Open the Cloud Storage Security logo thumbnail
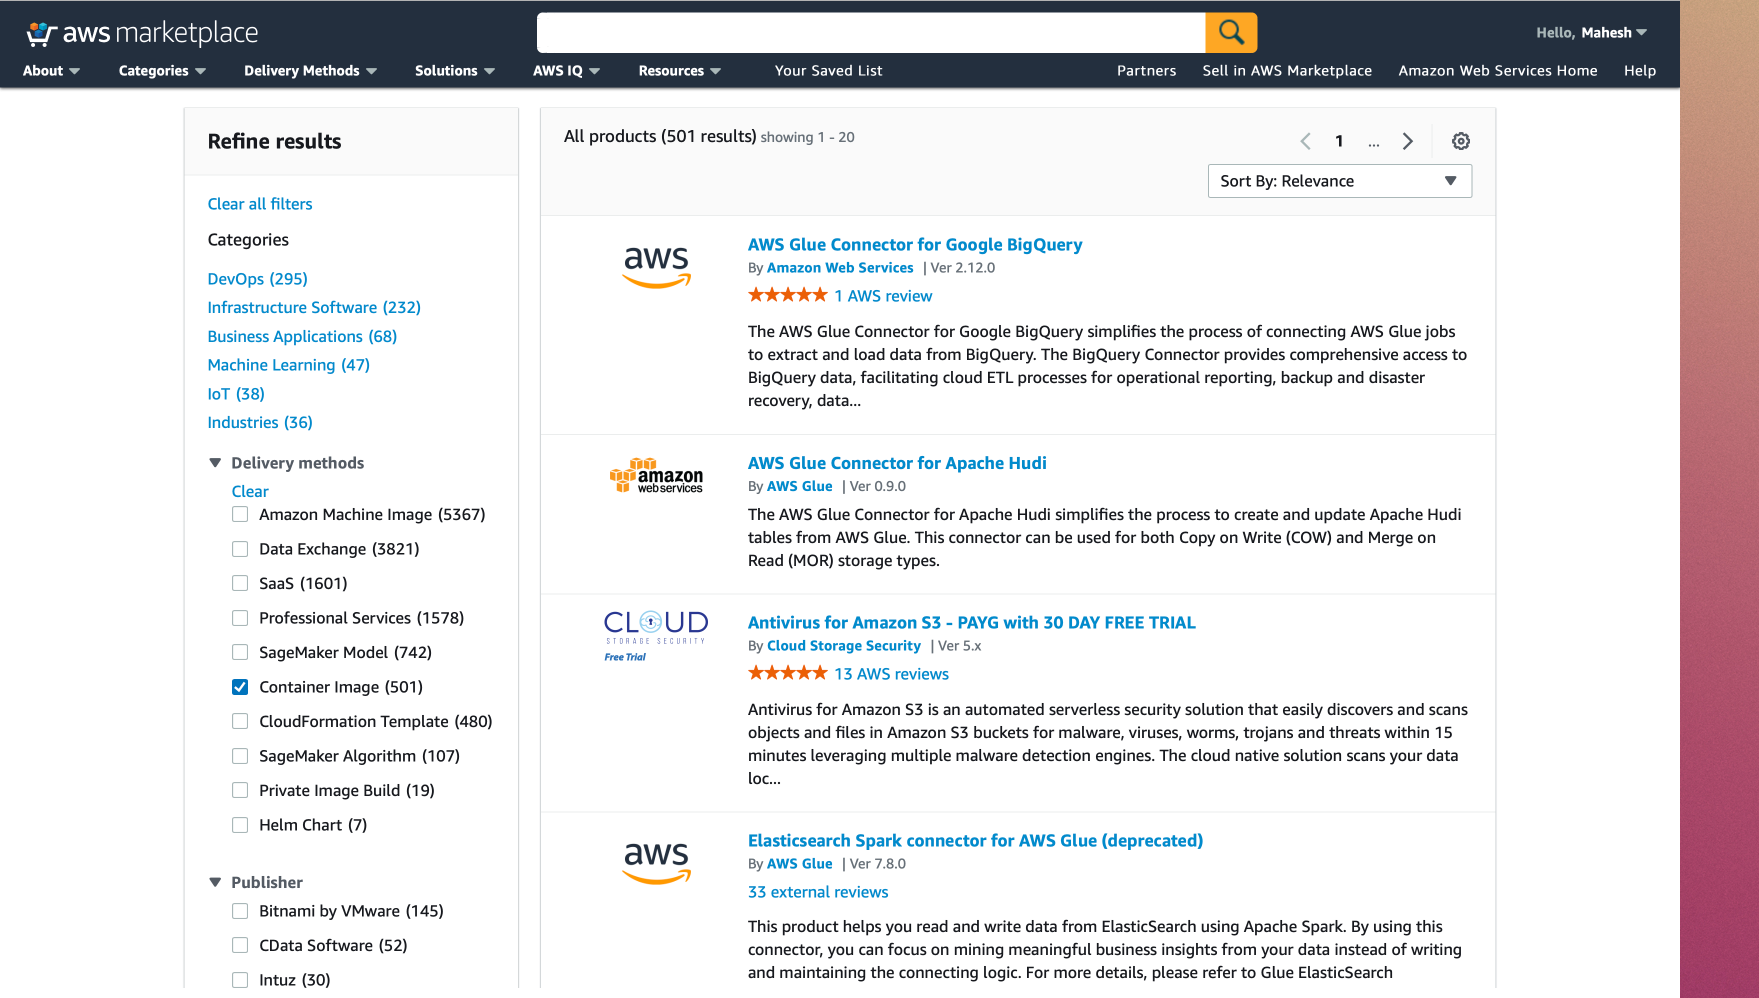The height and width of the screenshot is (998, 1759). 656,635
